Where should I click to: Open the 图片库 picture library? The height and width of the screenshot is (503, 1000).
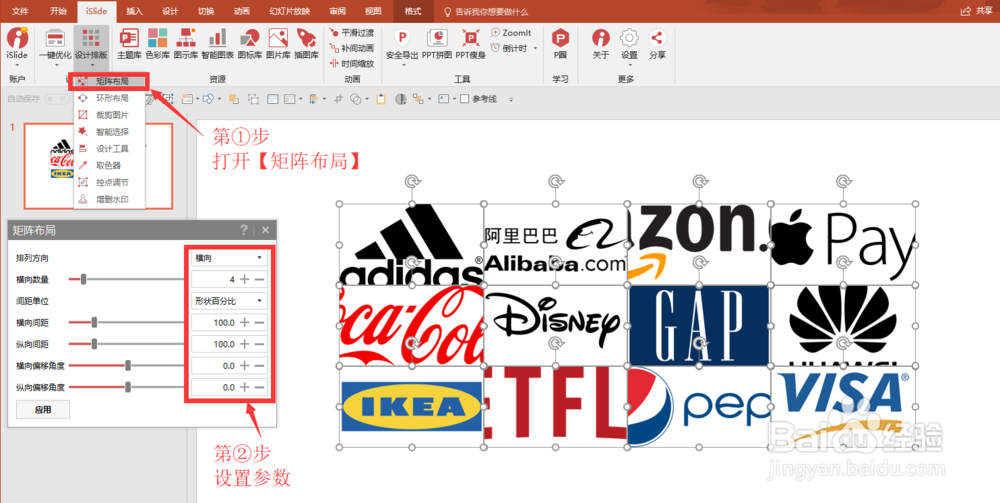278,44
